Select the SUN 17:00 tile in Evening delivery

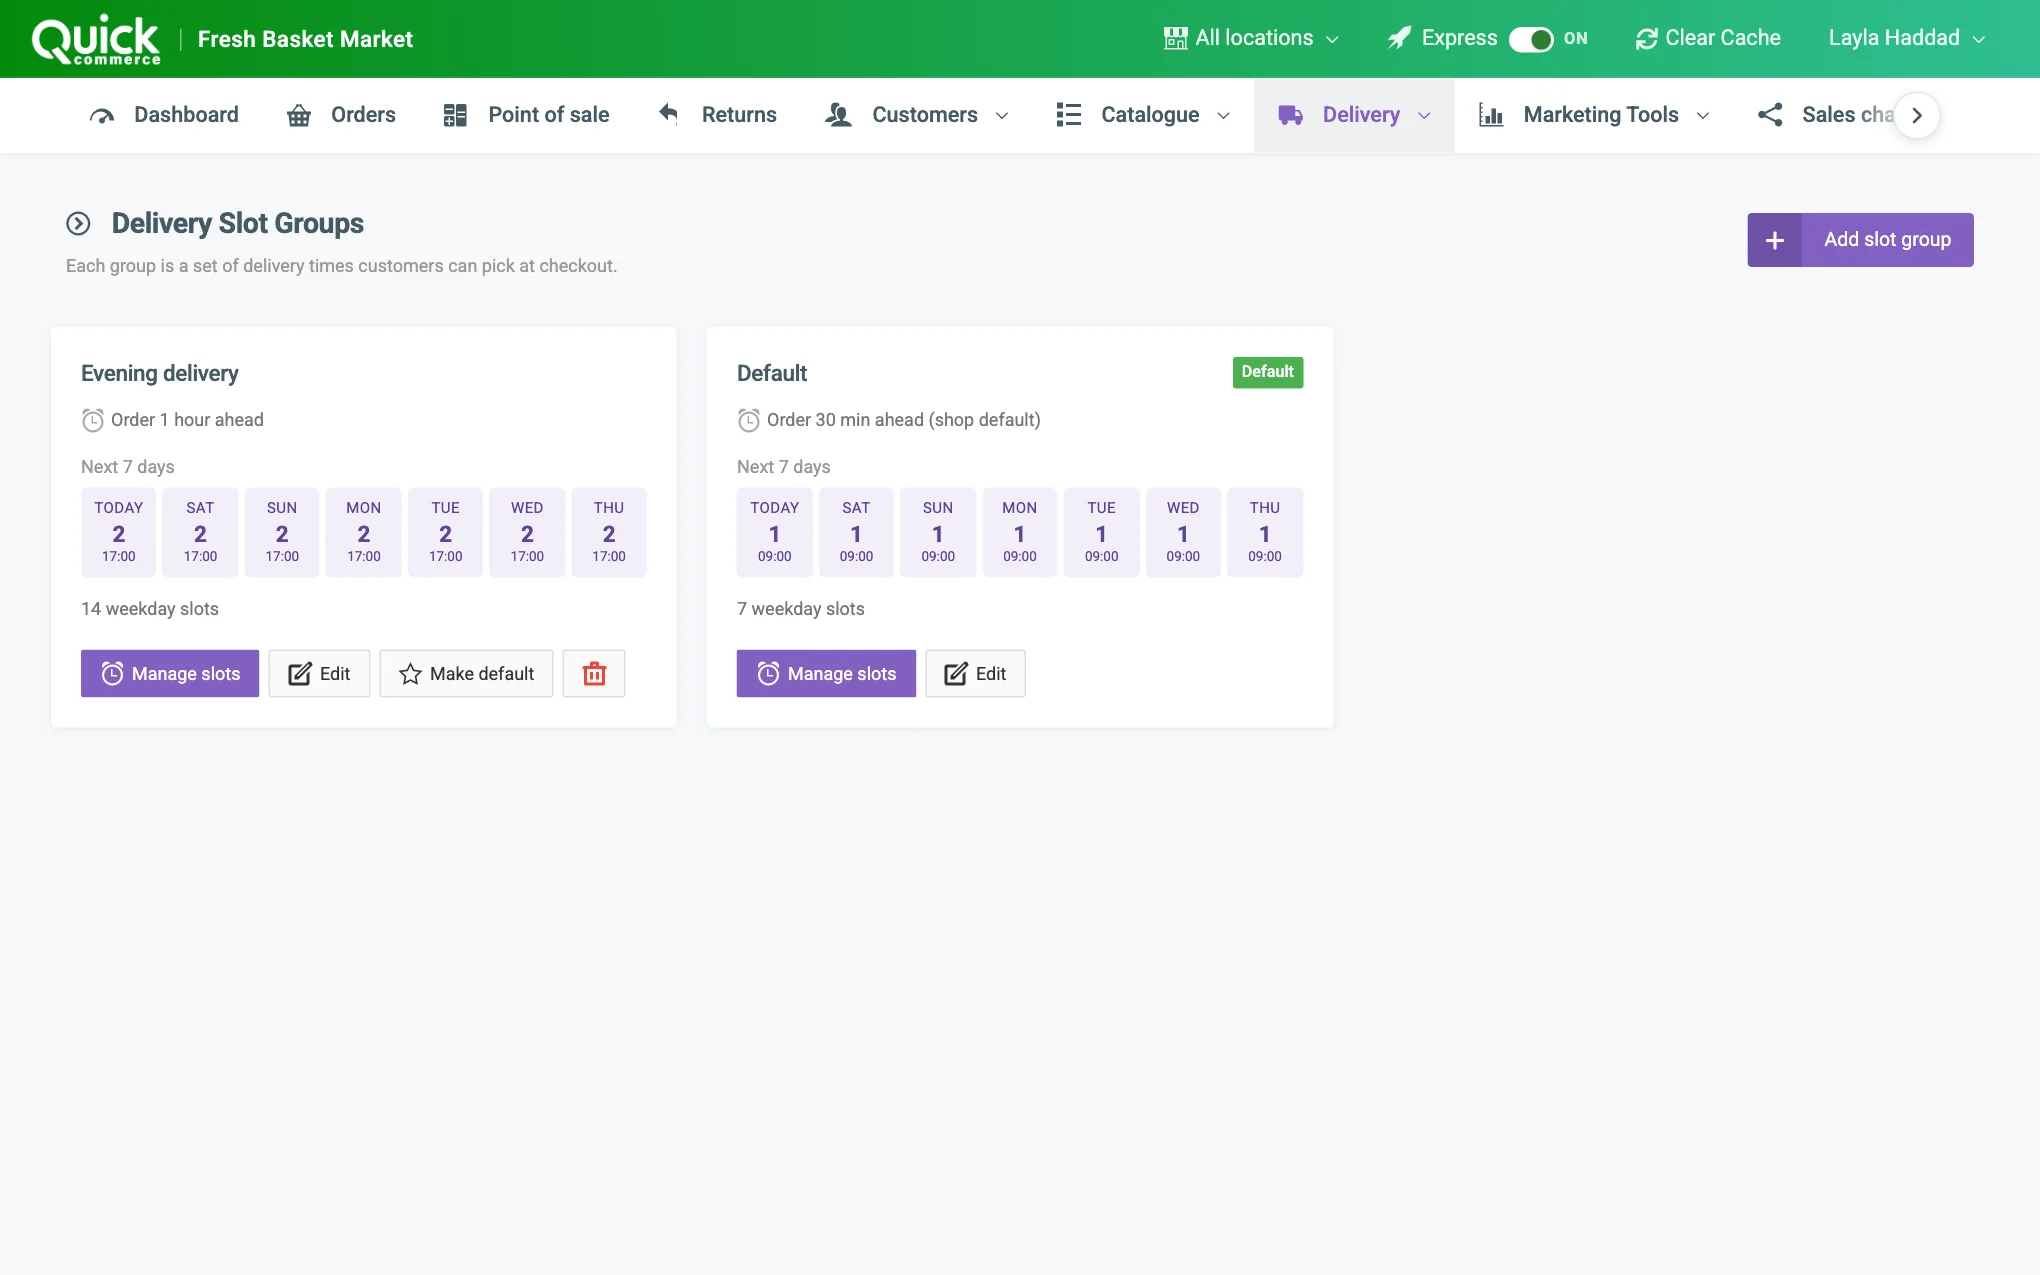click(282, 532)
